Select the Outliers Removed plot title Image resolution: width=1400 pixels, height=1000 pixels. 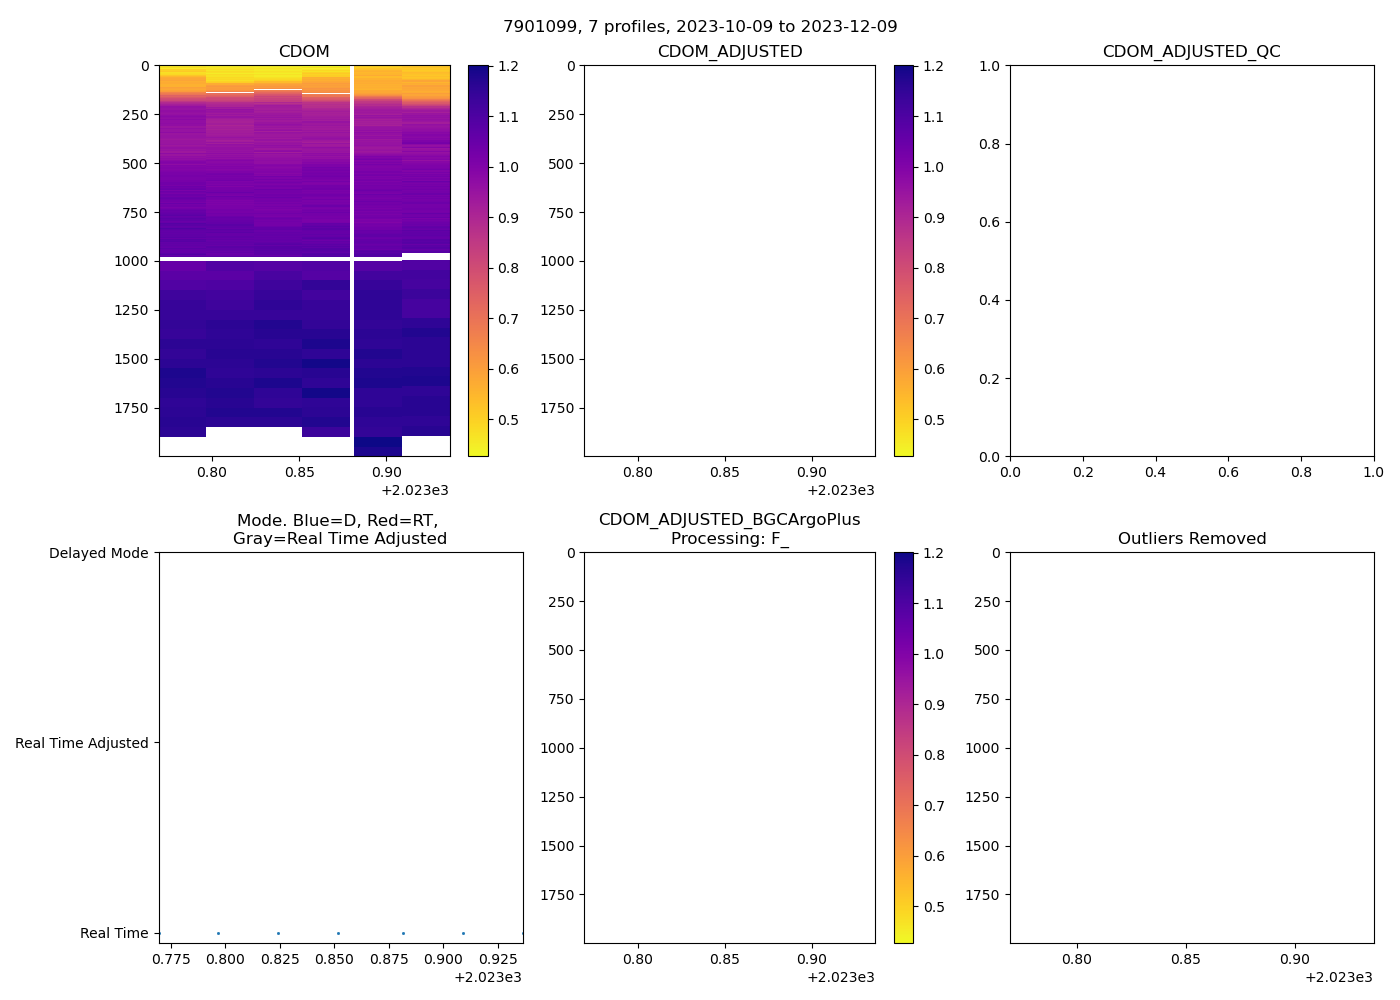(x=1191, y=539)
